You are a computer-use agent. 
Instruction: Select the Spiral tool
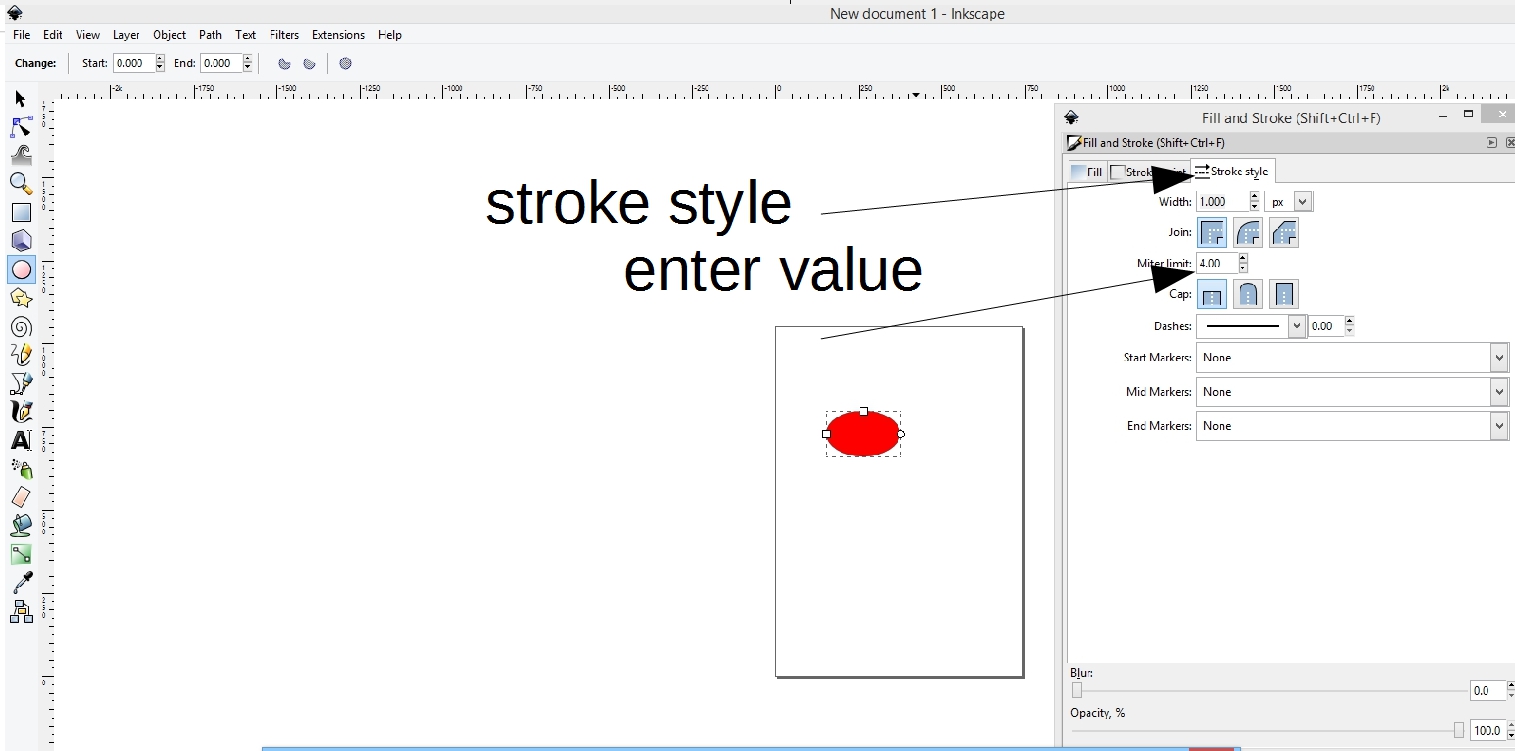coord(20,326)
